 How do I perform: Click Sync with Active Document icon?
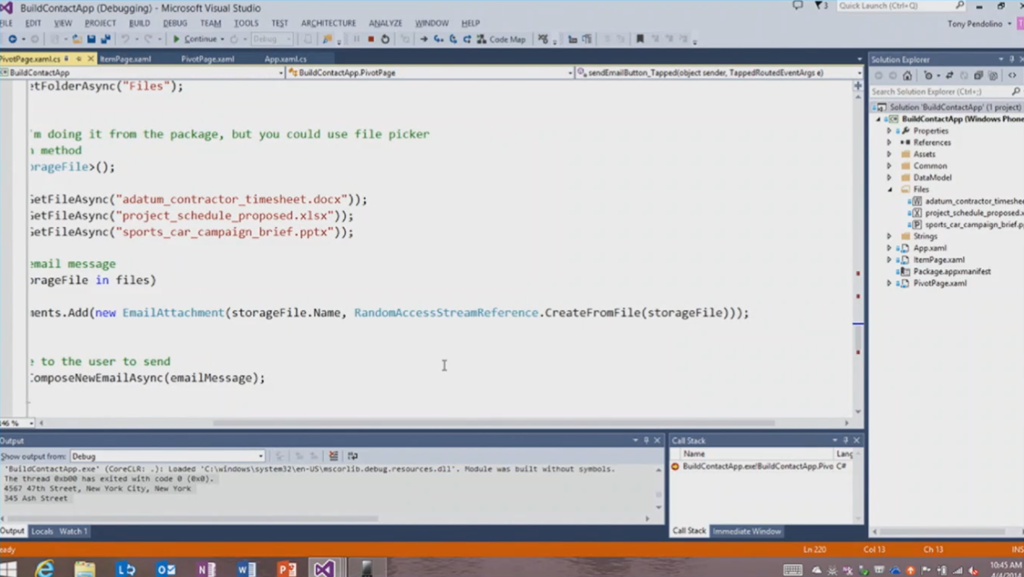click(x=950, y=76)
